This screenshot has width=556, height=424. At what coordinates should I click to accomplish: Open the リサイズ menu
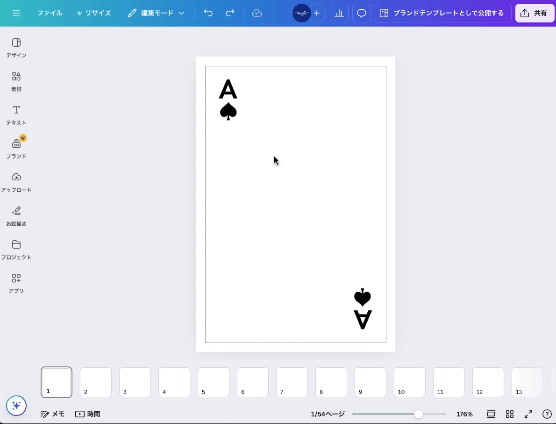click(x=94, y=13)
